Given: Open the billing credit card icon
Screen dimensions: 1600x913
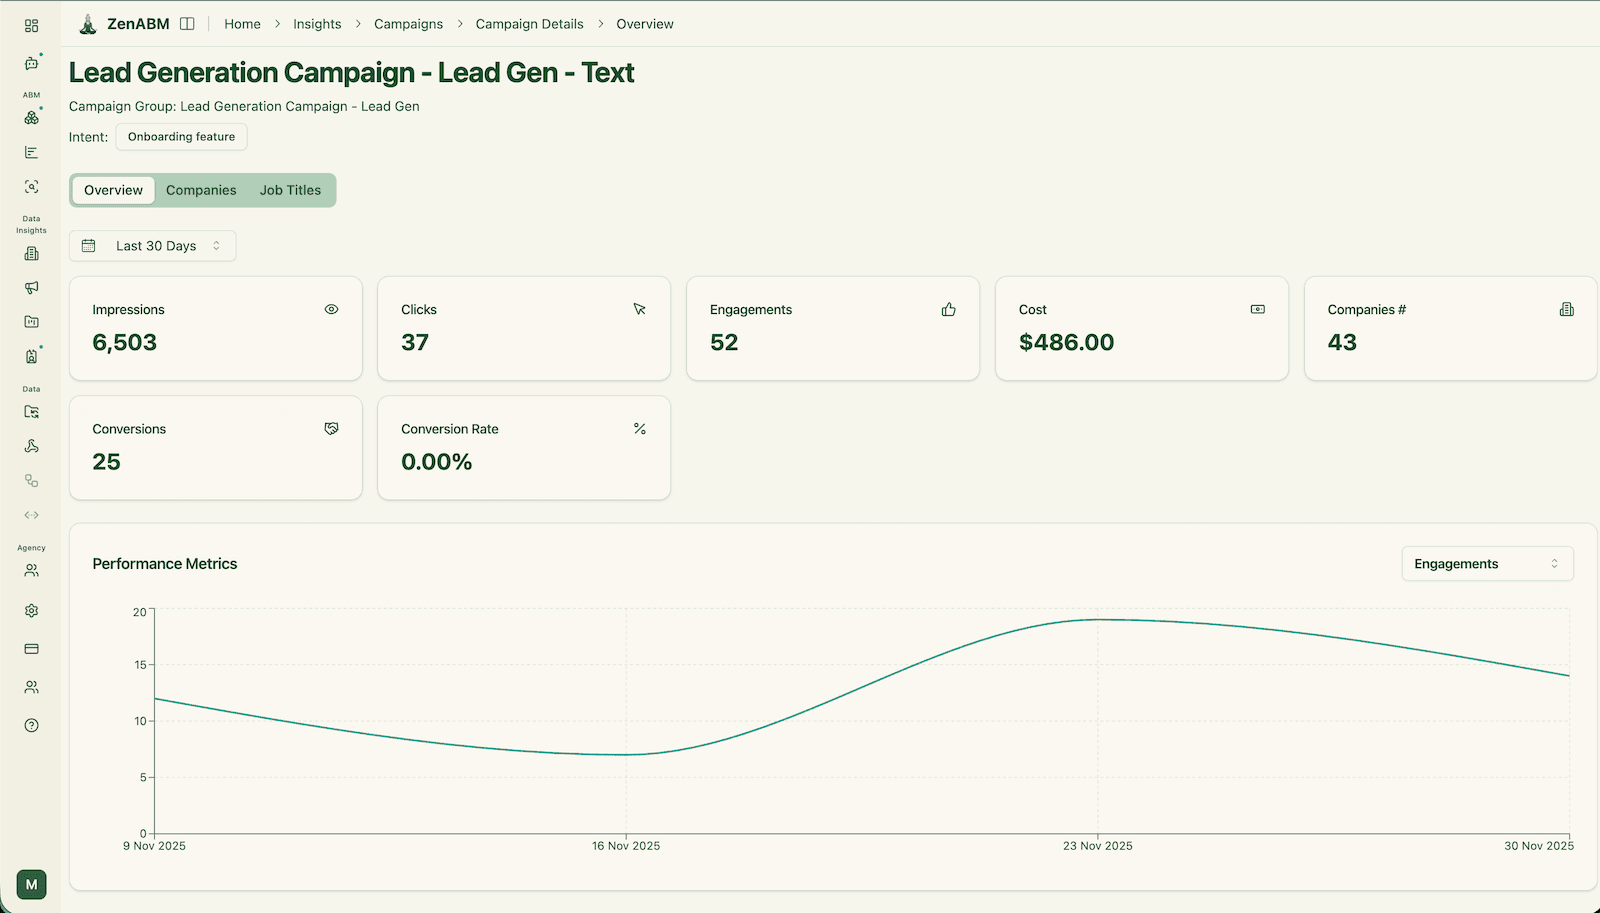Looking at the screenshot, I should [31, 649].
